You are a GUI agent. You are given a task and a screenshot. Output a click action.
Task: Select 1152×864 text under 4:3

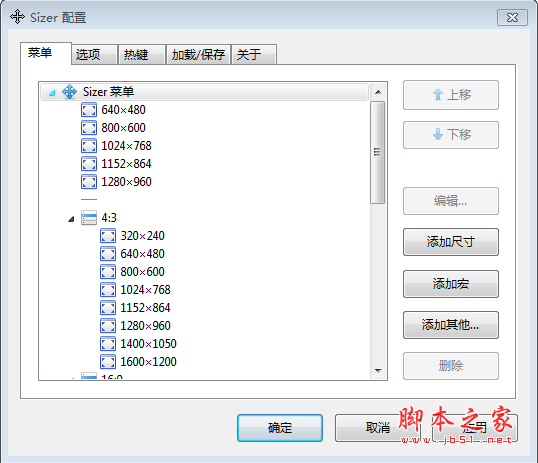pos(145,308)
